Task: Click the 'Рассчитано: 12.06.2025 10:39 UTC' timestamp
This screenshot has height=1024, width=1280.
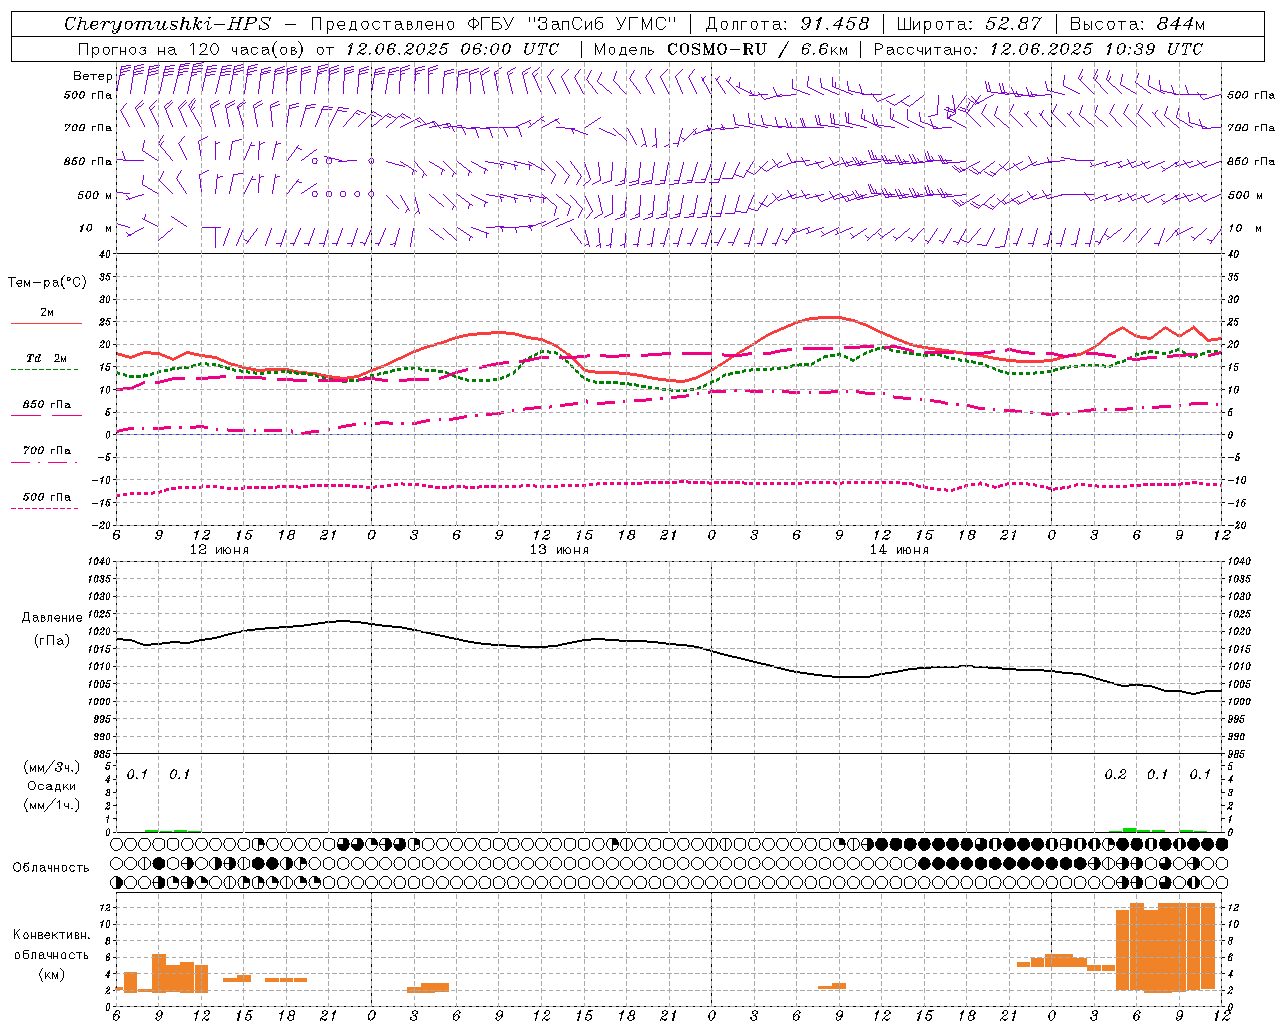Action: click(x=1038, y=49)
